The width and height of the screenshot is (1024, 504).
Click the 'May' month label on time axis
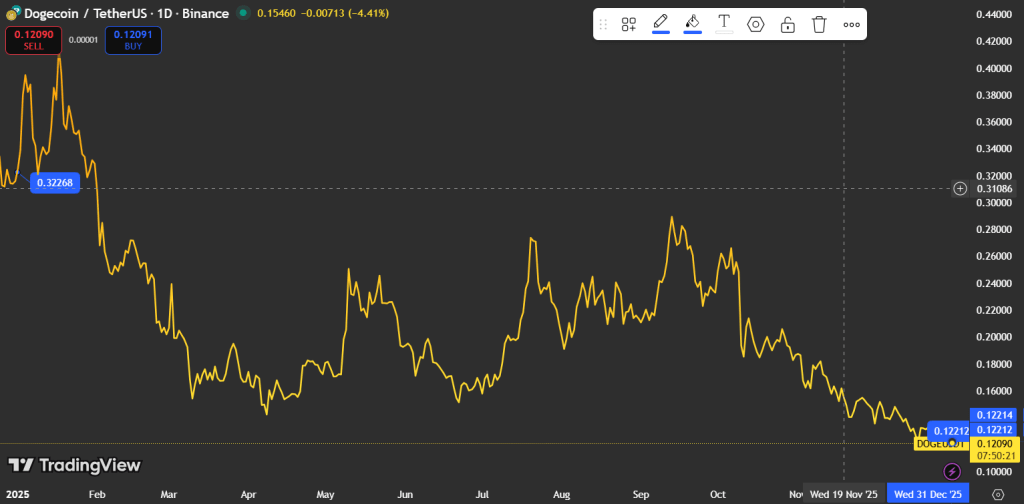(325, 494)
